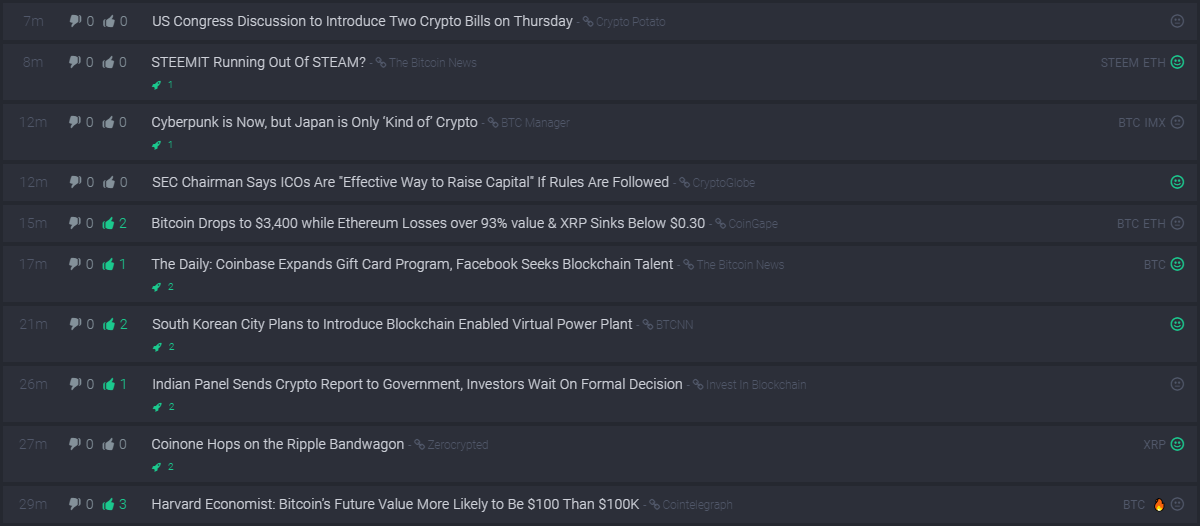Click thumbs-down on the STEEMIT story

coord(75,63)
